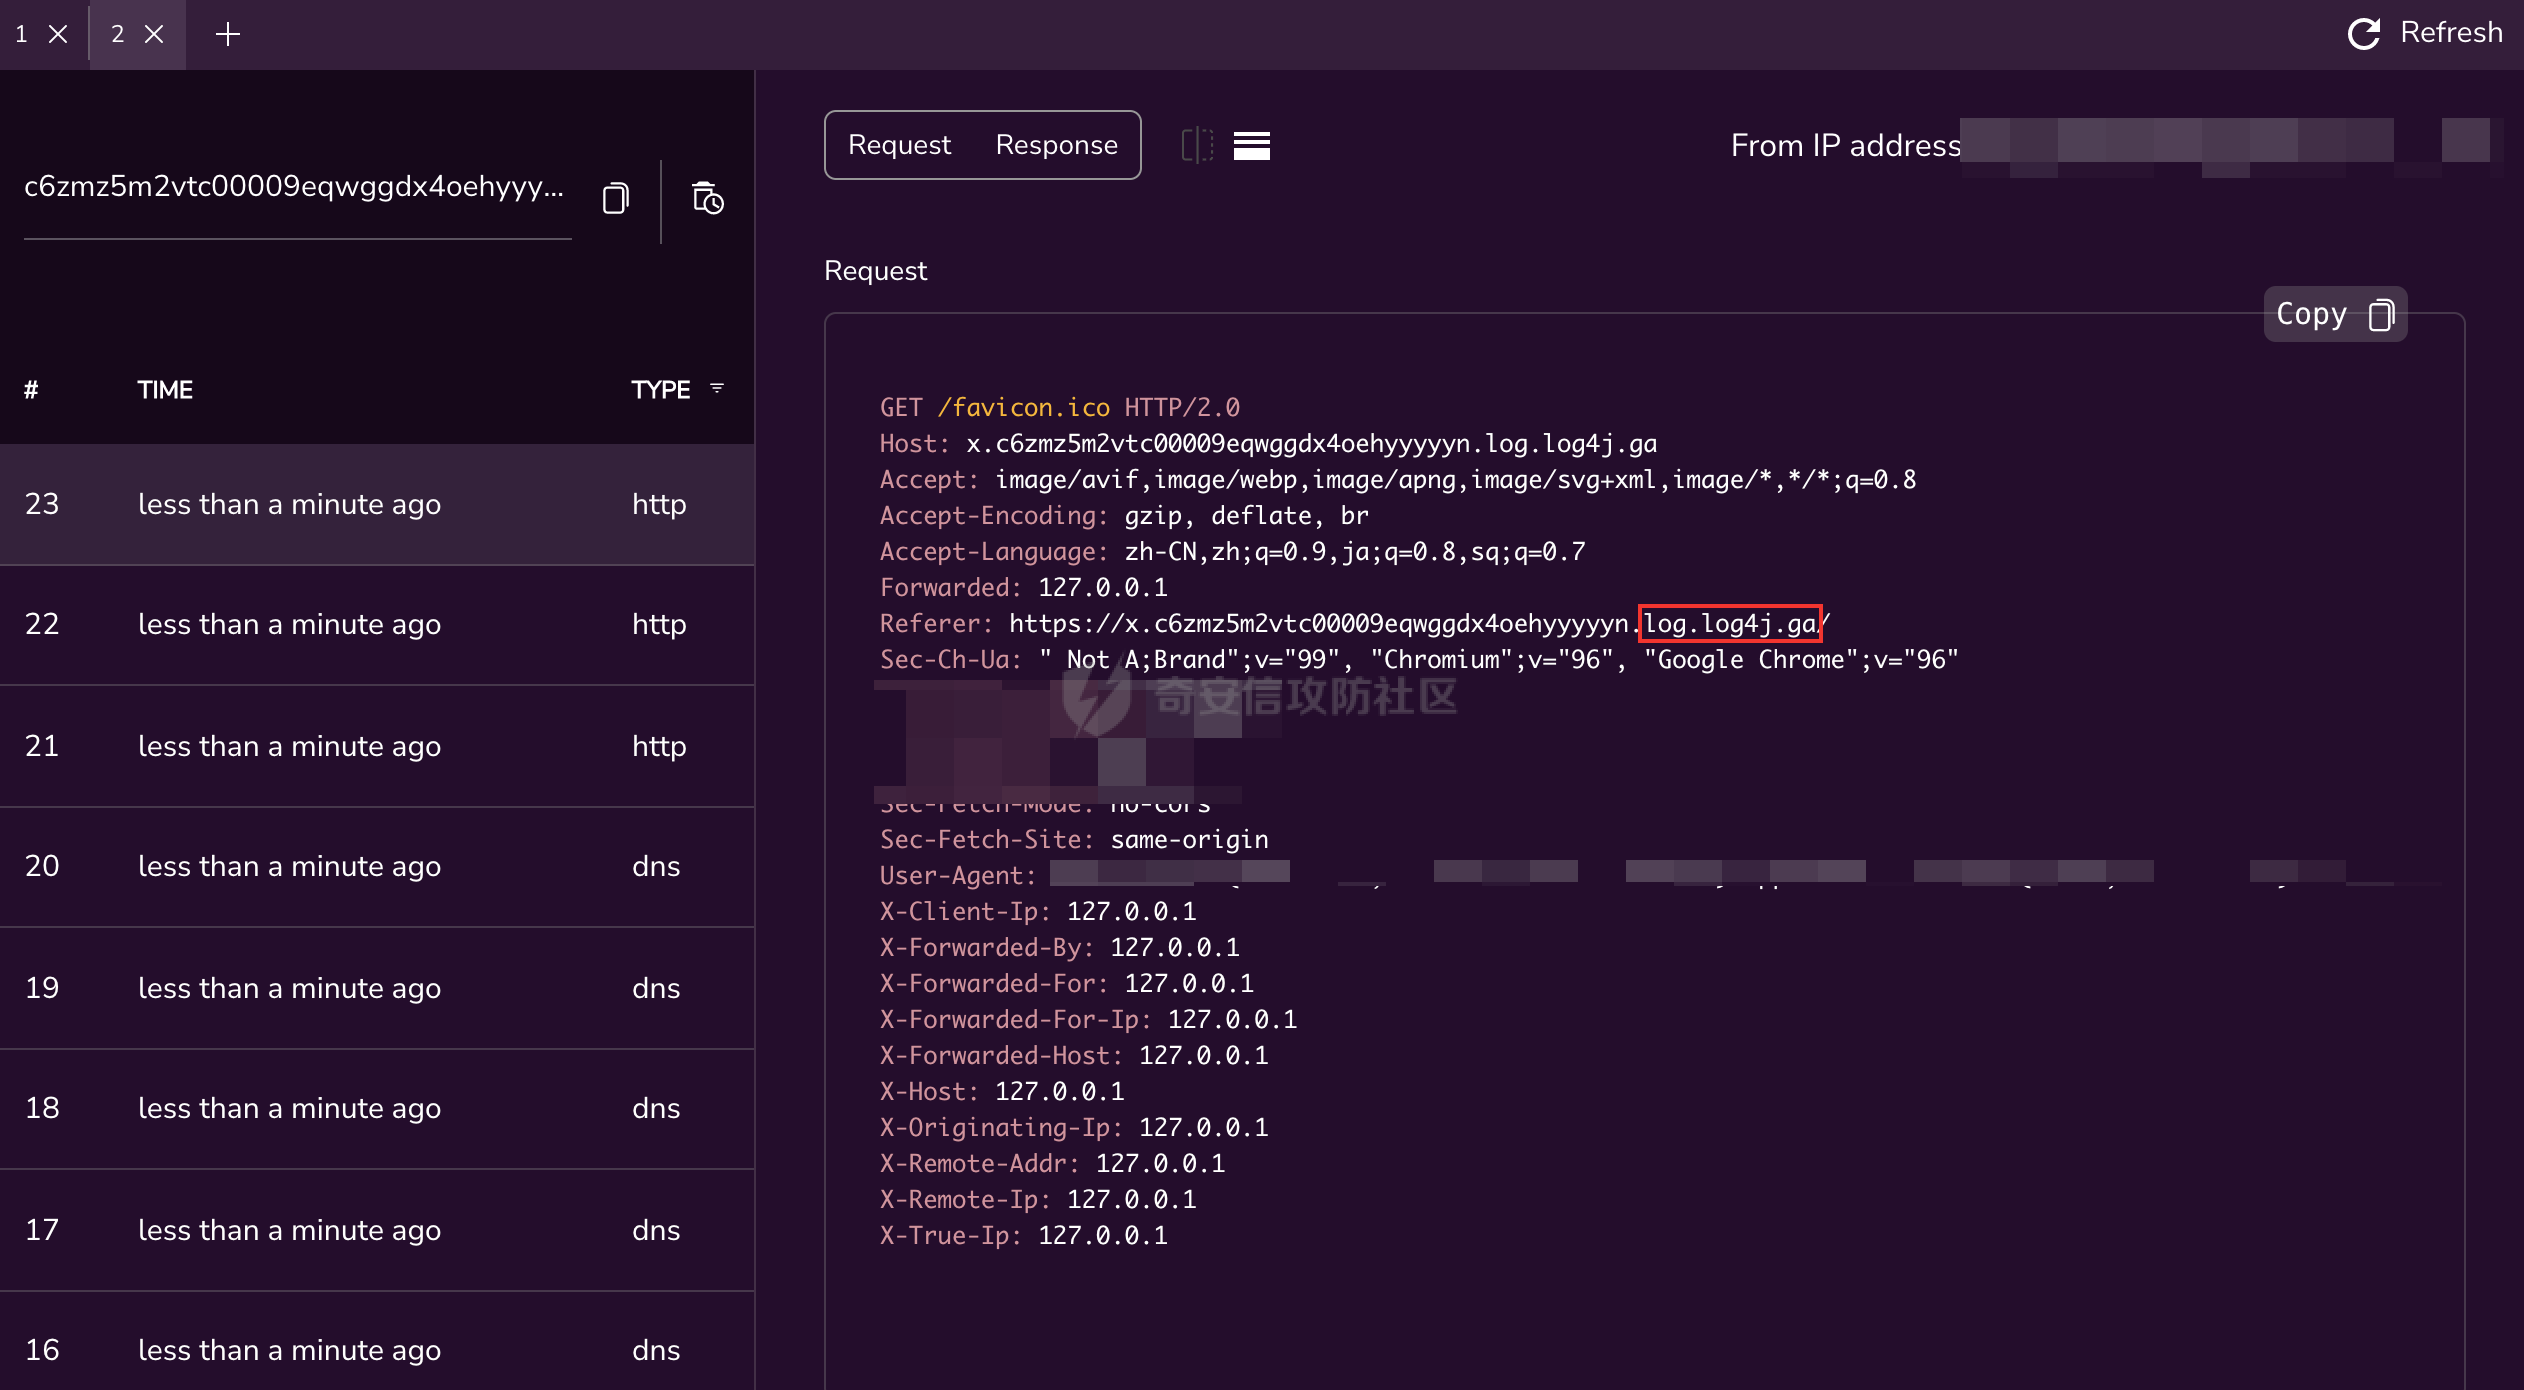Open interaction row 18 dns

tap(377, 1109)
